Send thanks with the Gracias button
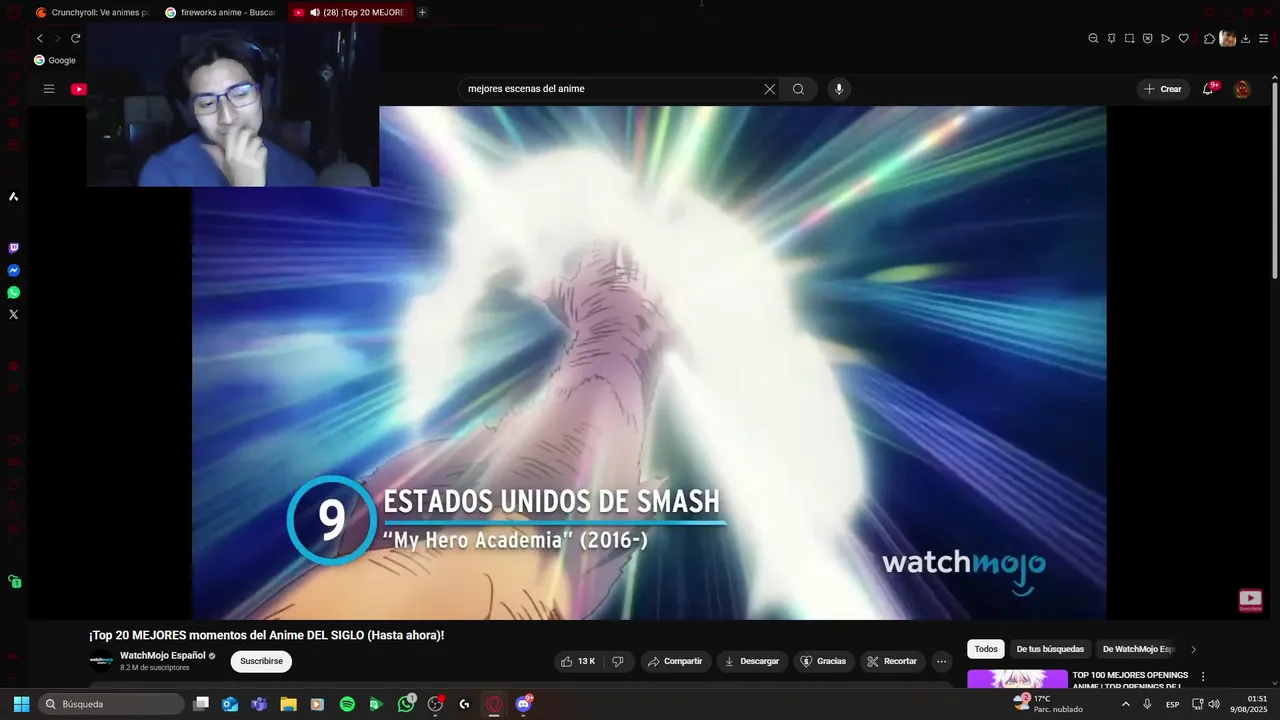Viewport: 1280px width, 720px height. pyautogui.click(x=822, y=661)
